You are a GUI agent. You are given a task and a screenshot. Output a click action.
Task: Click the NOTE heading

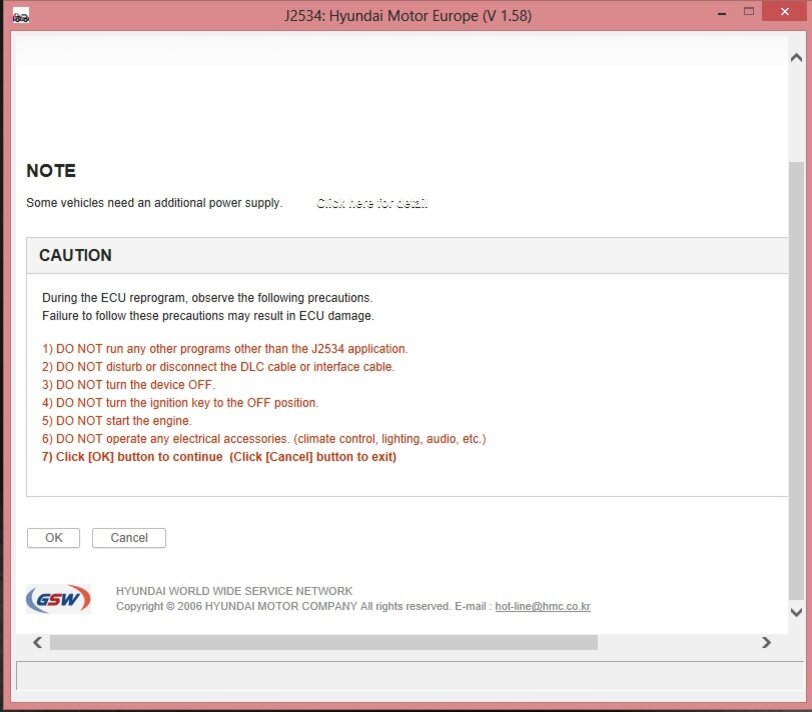point(51,170)
